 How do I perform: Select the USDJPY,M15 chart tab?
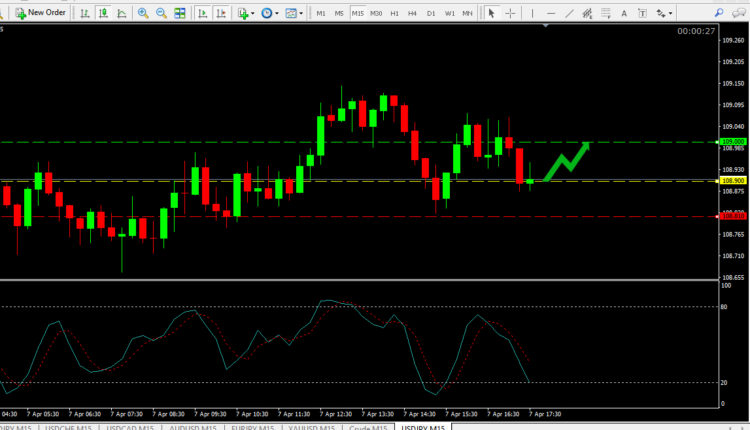423,427
